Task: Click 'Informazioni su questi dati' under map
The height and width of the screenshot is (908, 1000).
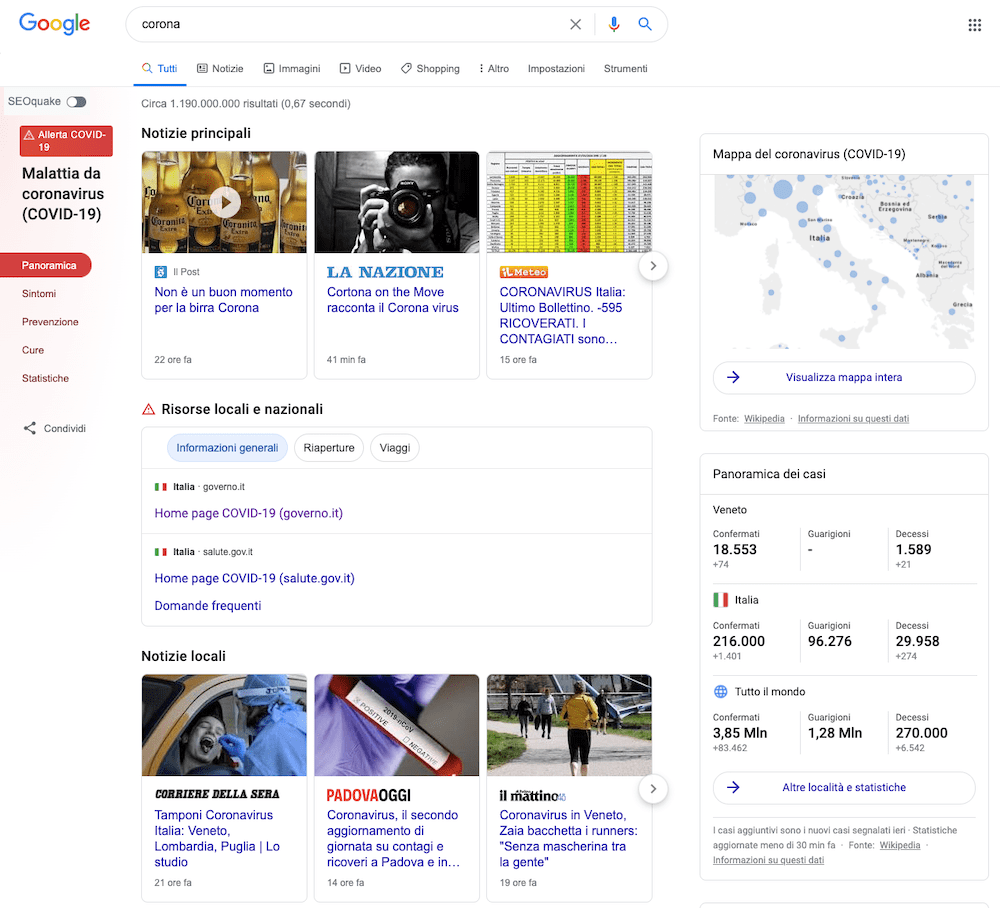Action: [x=853, y=419]
